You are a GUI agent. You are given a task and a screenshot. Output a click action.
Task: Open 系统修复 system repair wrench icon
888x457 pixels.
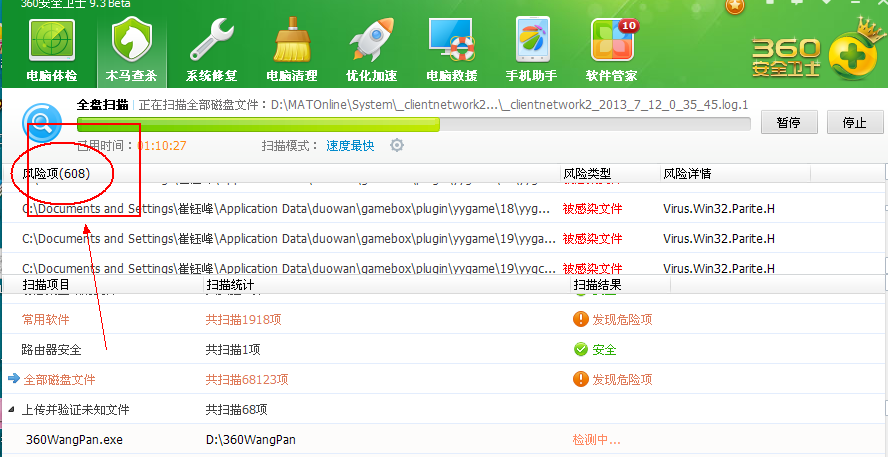(211, 50)
